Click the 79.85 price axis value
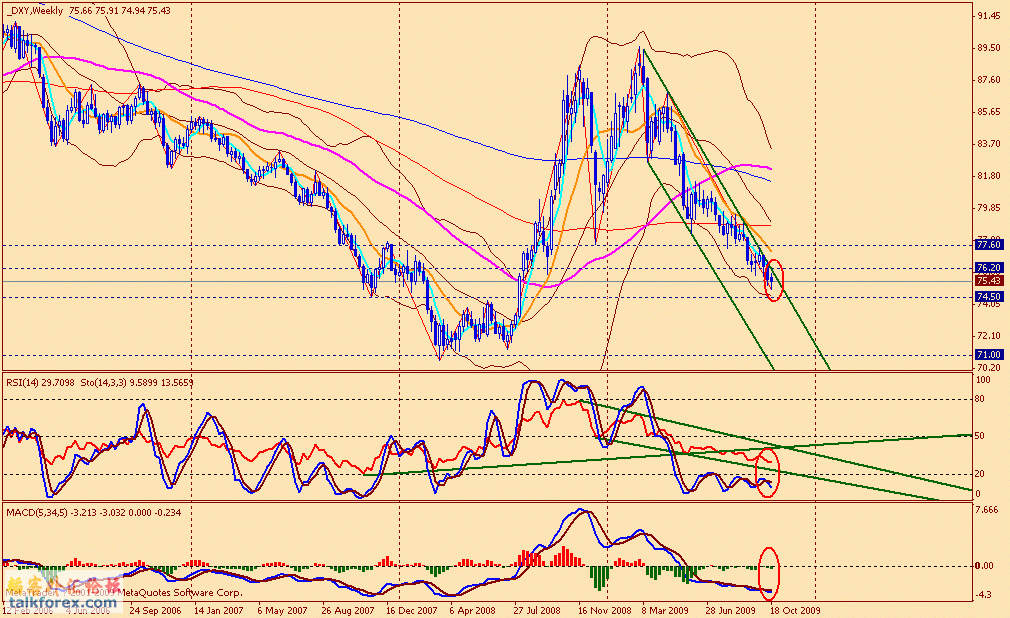Image resolution: width=1010 pixels, height=618 pixels. tap(989, 208)
